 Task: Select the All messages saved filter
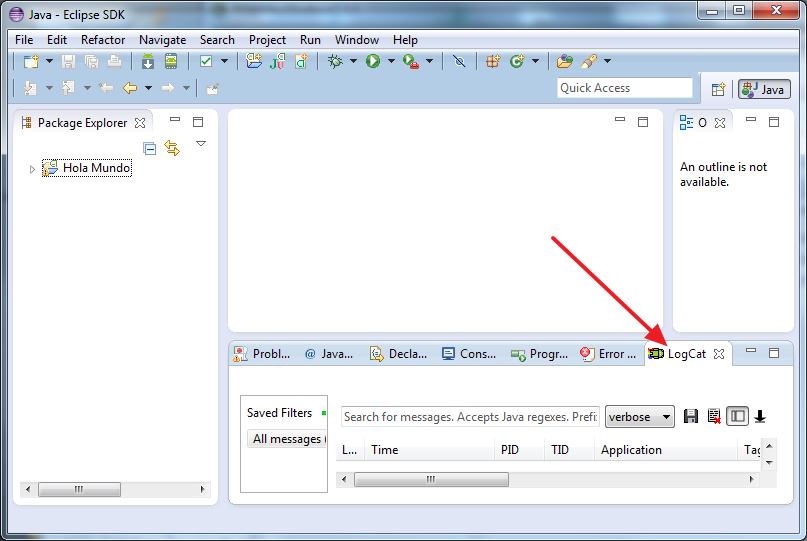tap(286, 439)
